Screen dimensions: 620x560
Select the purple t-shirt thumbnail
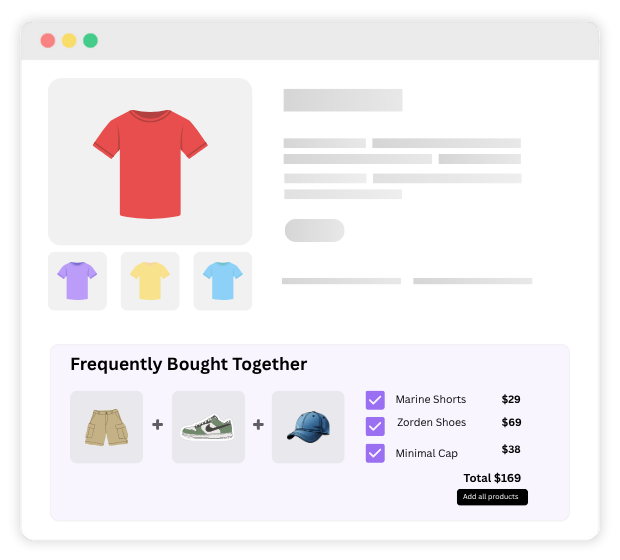pos(78,281)
